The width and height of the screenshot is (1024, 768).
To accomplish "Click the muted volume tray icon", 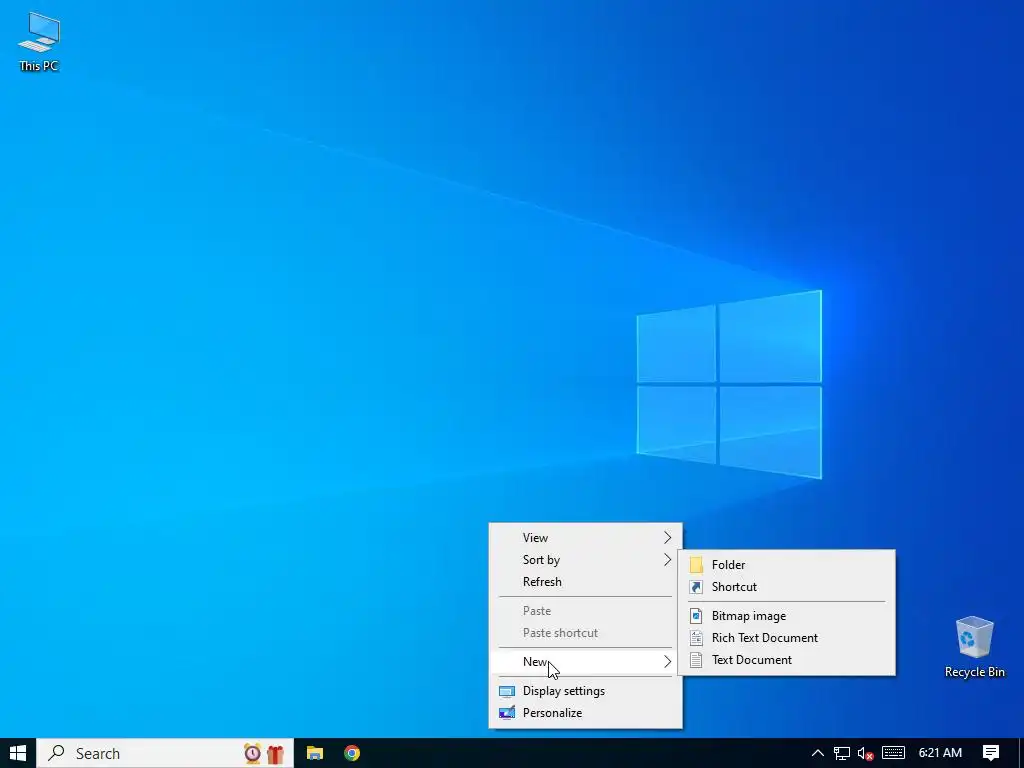I will coord(866,754).
